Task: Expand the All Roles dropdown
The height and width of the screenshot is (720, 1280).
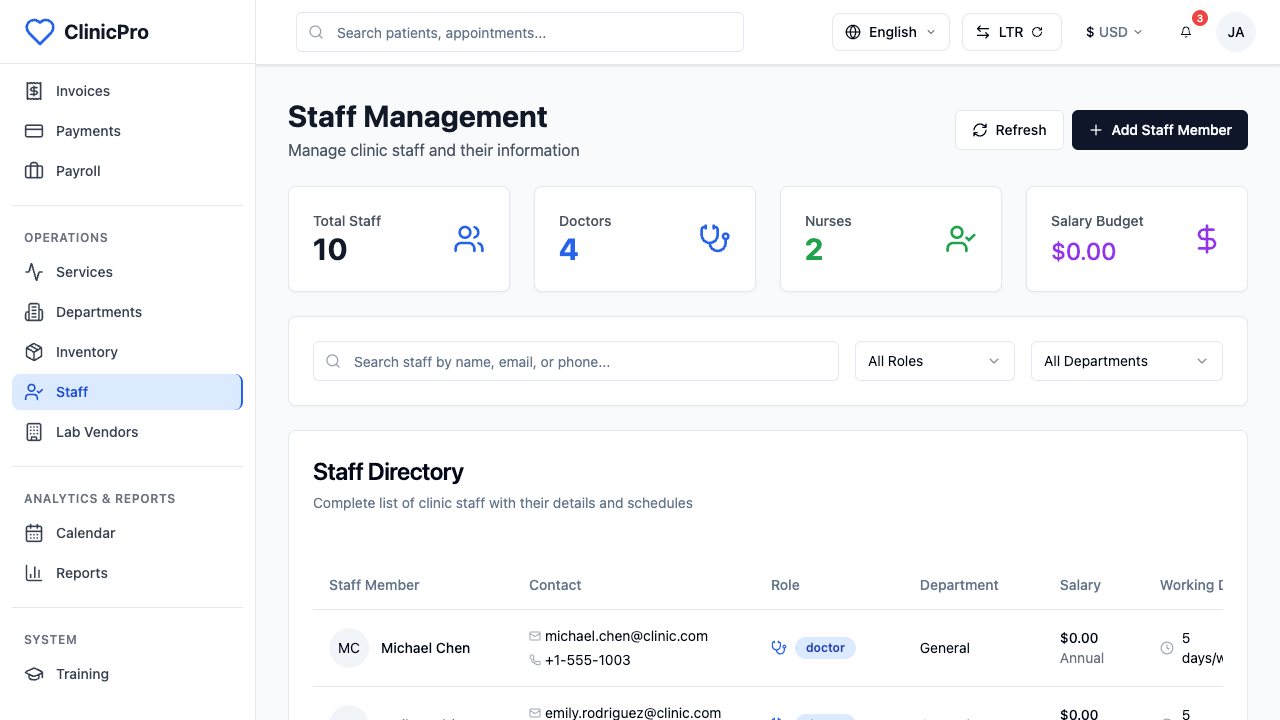Action: coord(935,361)
